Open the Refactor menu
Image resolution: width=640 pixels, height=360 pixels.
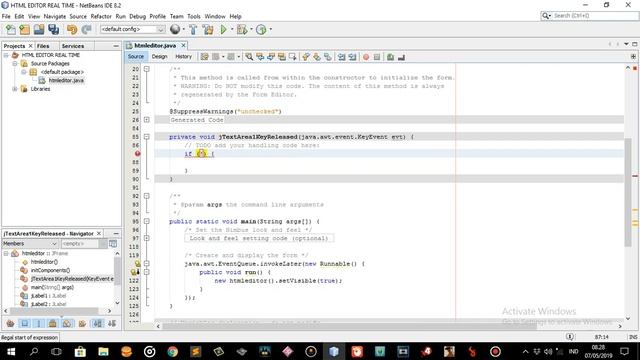101,16
